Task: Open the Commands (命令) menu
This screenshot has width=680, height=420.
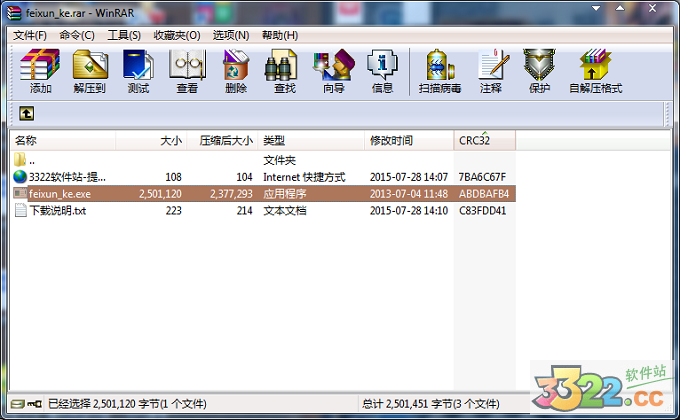Action: pos(77,35)
